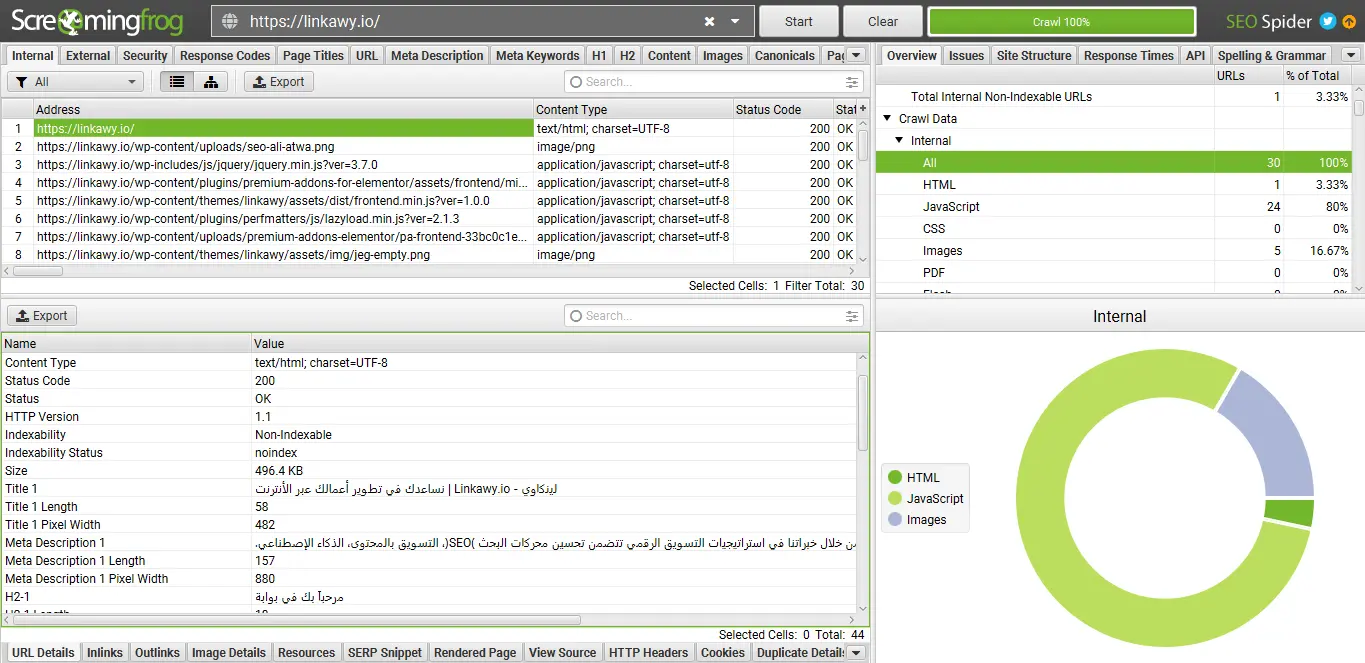Open URL history dropdown arrow

coord(736,21)
